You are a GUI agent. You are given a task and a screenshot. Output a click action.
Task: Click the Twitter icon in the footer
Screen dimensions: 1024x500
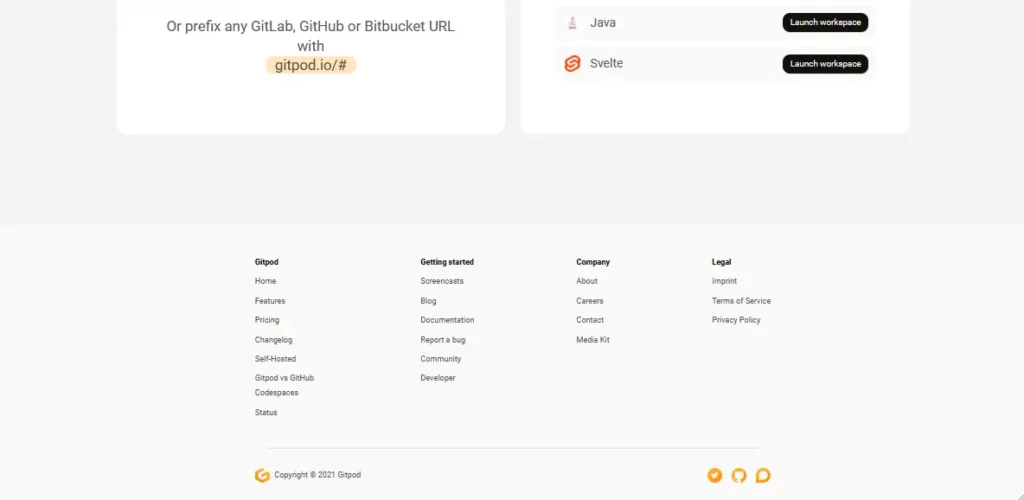[714, 476]
